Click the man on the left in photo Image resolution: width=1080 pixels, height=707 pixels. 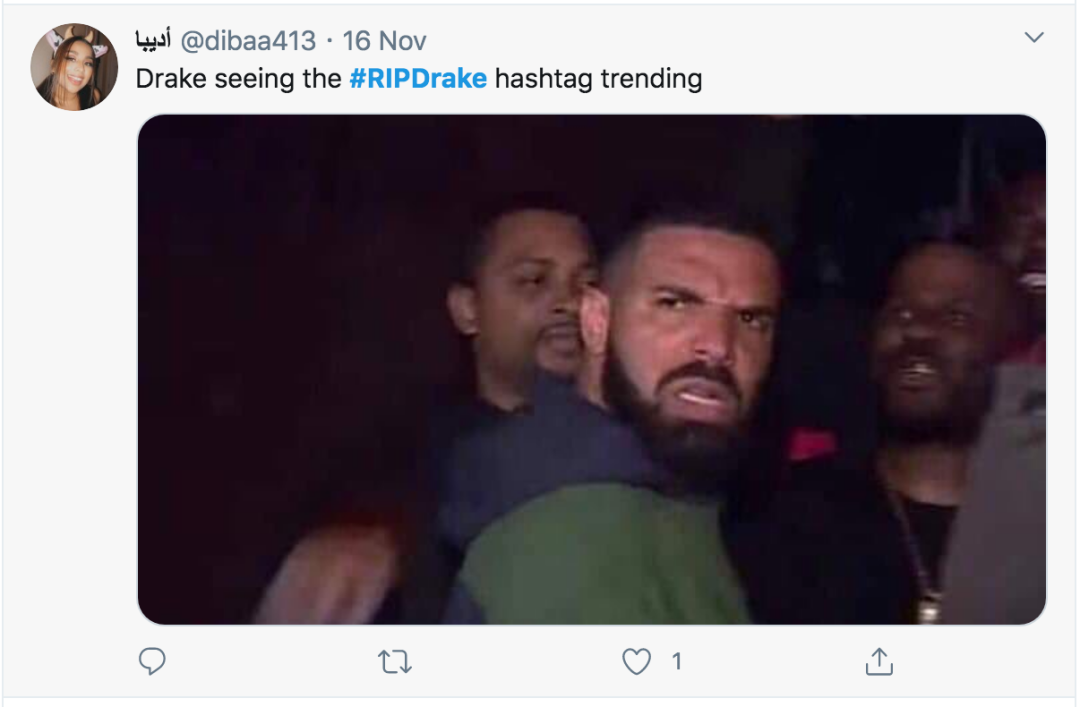(x=520, y=300)
